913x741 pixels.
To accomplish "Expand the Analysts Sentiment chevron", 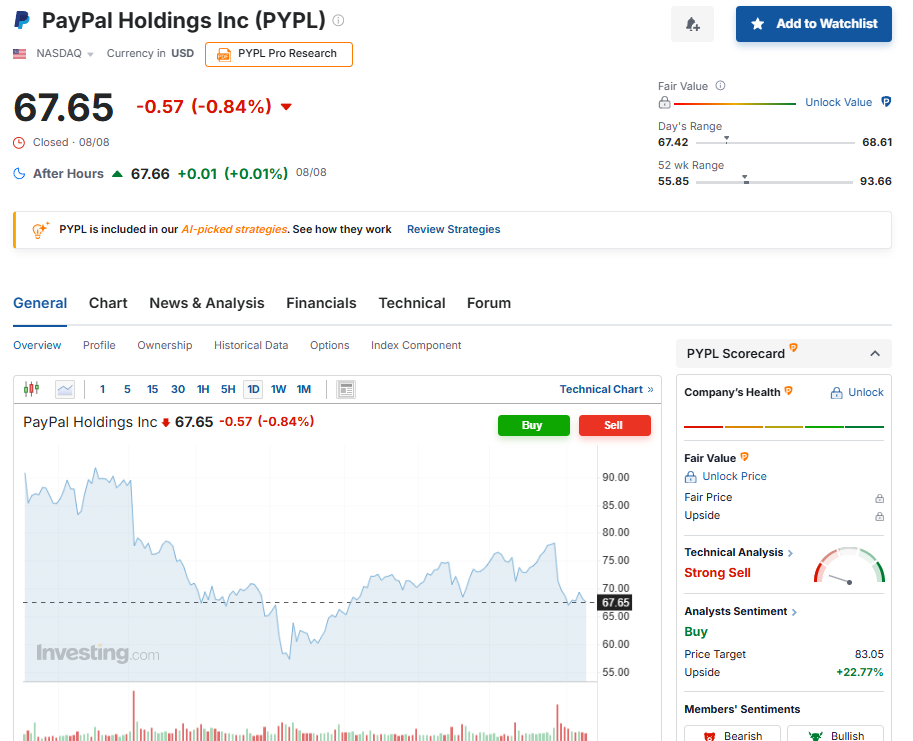I will [794, 612].
